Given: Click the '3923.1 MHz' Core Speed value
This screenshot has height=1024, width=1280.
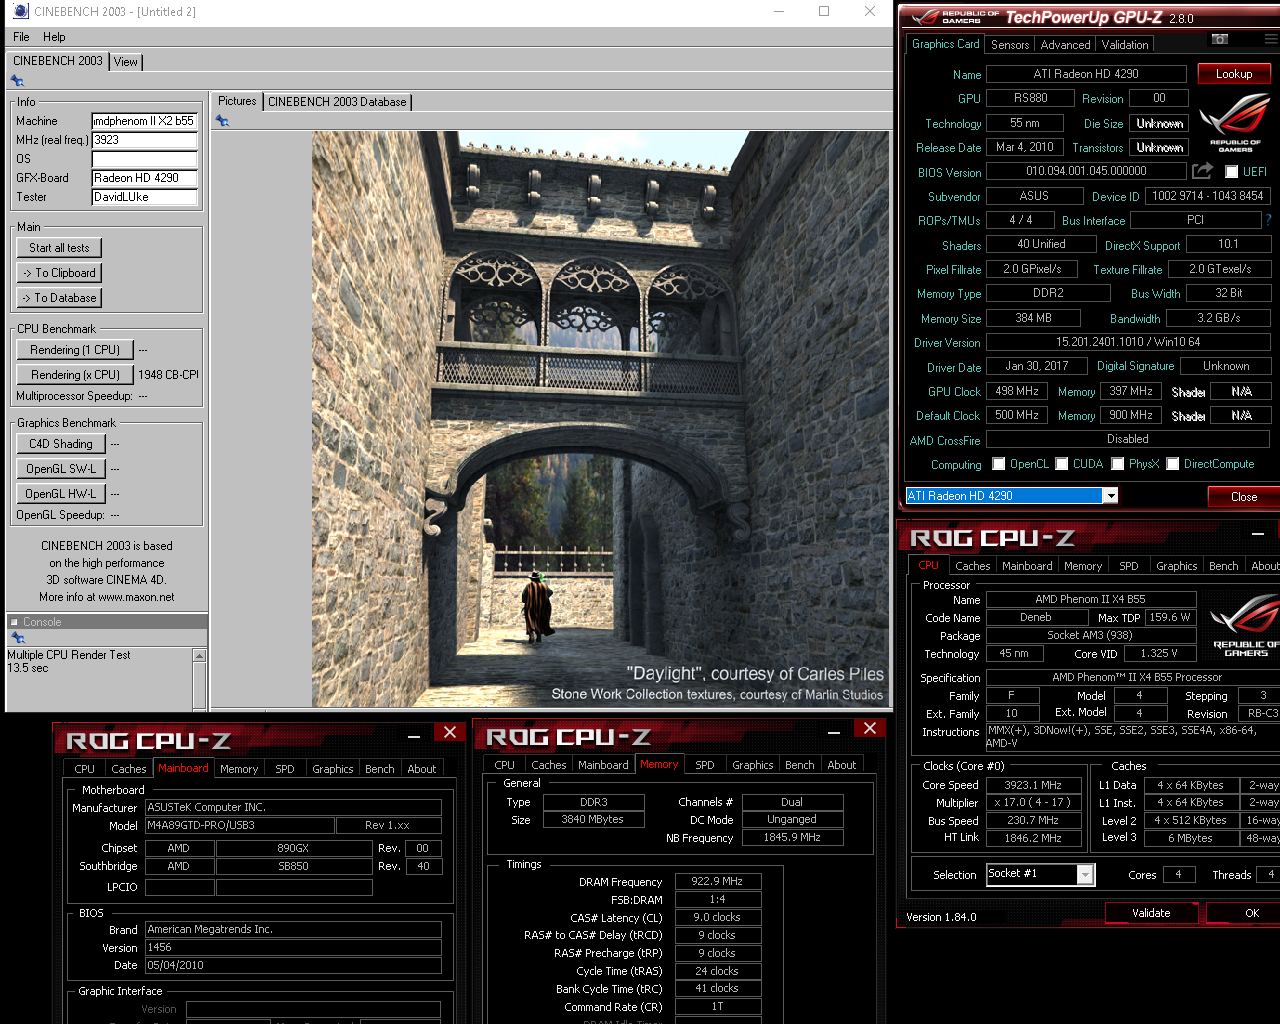Looking at the screenshot, I should [1033, 786].
